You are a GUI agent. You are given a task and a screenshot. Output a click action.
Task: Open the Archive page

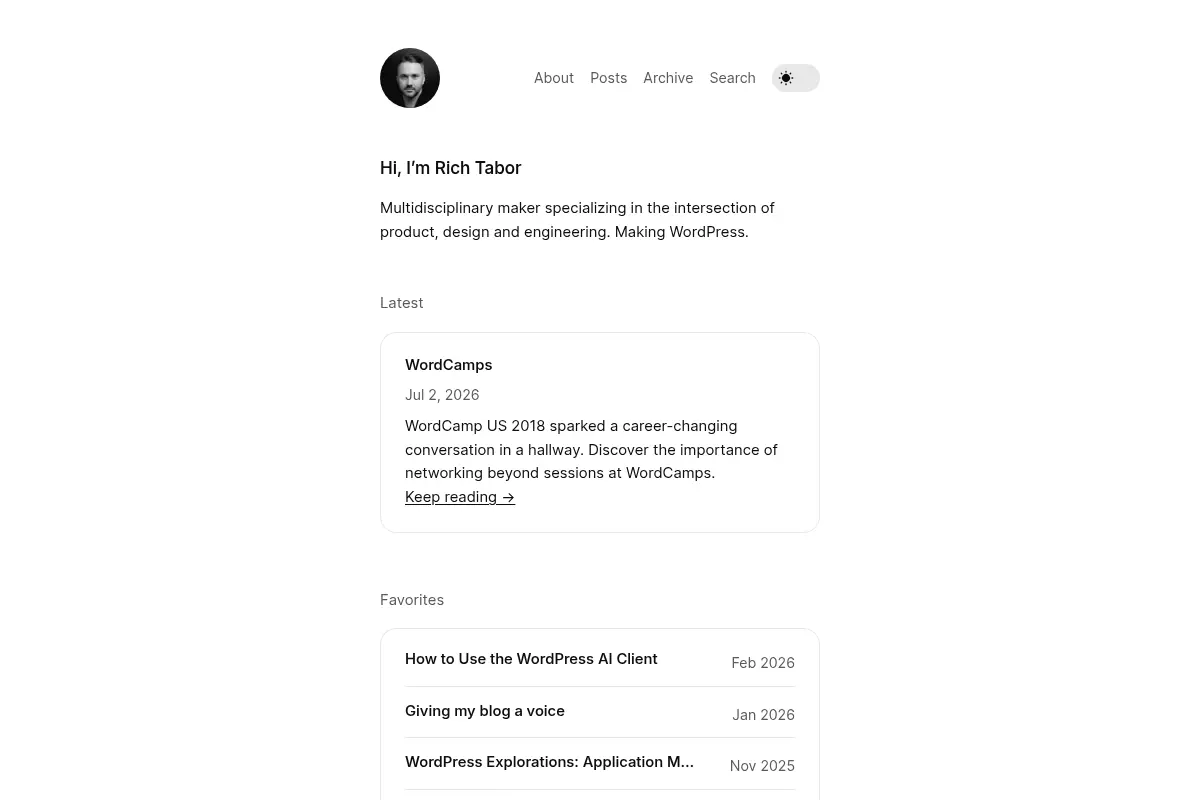(668, 78)
